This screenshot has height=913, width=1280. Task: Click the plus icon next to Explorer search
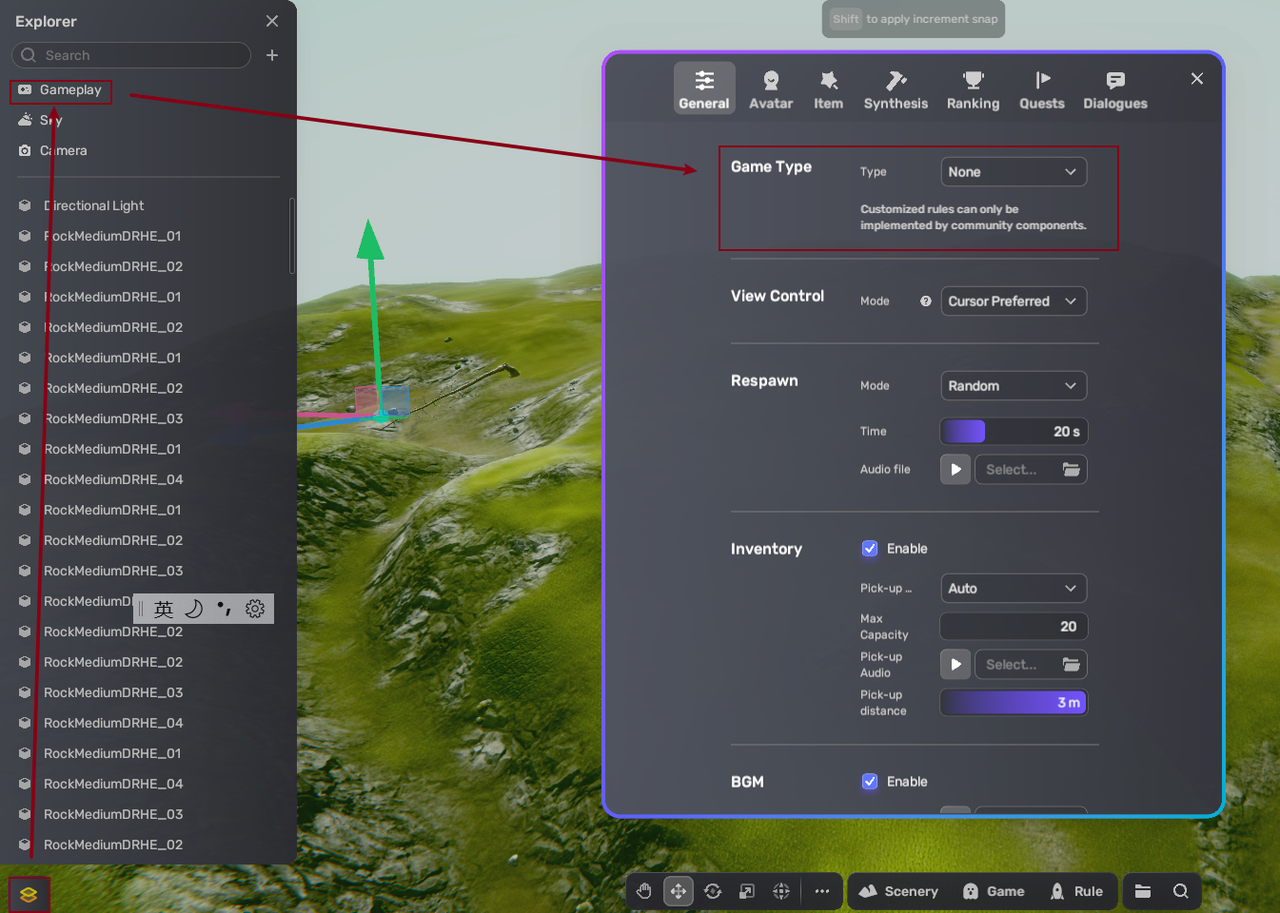click(x=272, y=56)
